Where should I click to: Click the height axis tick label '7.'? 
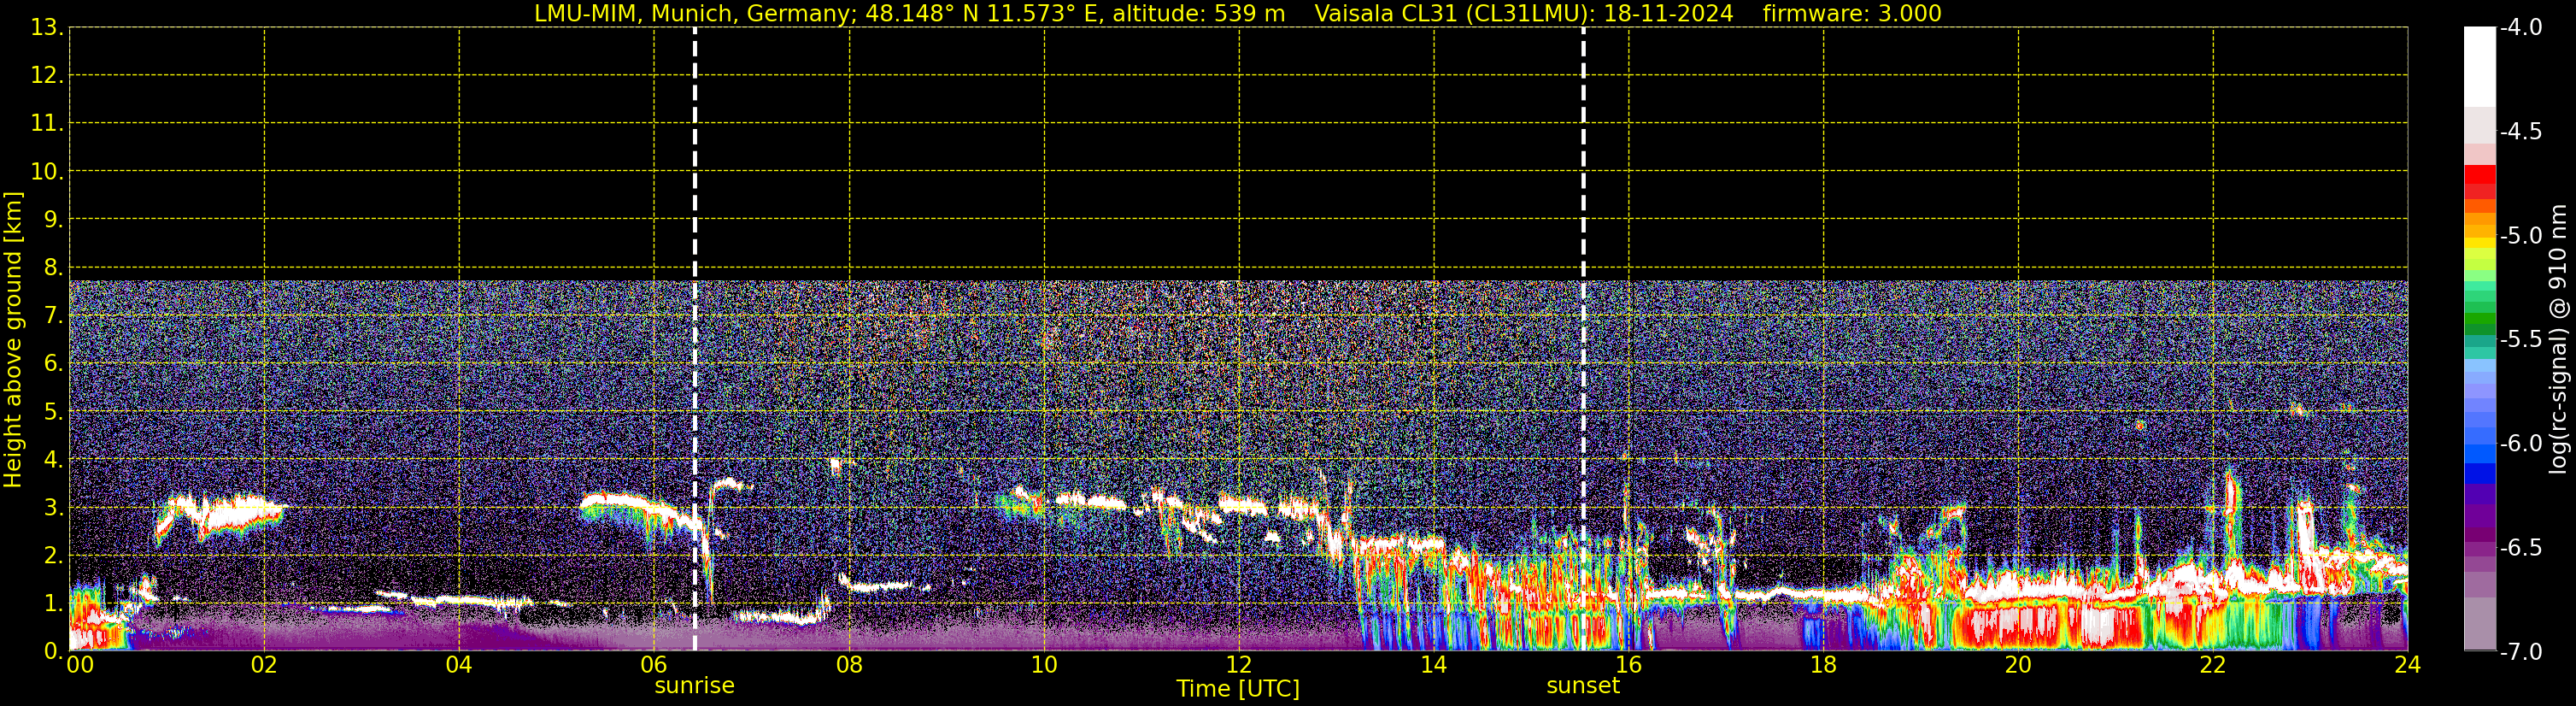53,316
